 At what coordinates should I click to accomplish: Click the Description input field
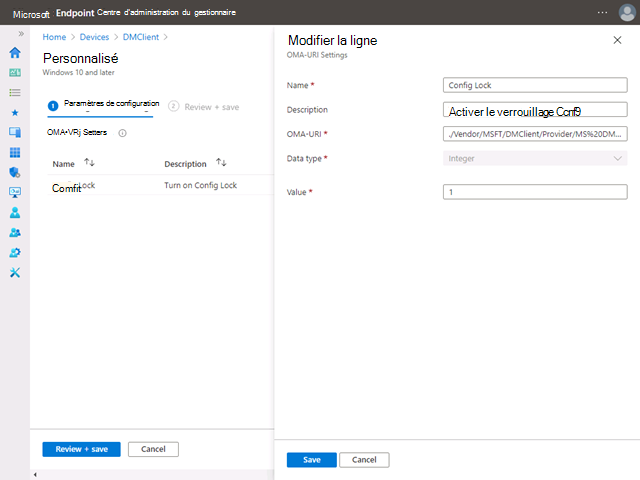(535, 110)
